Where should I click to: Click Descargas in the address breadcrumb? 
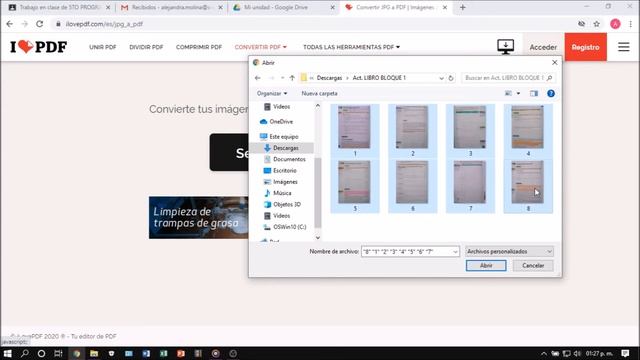point(329,78)
